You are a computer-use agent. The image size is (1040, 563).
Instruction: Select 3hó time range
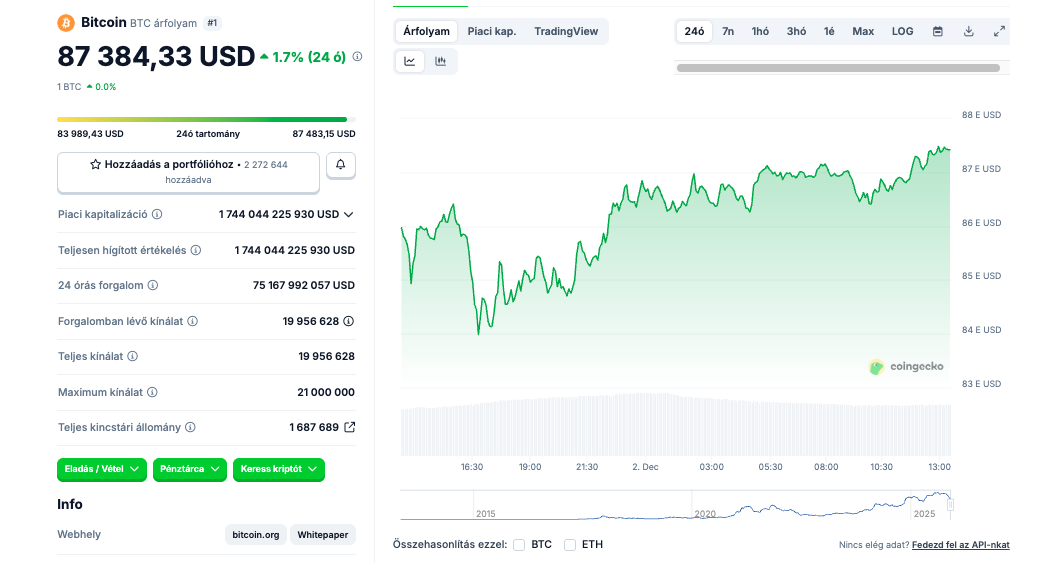click(x=797, y=31)
